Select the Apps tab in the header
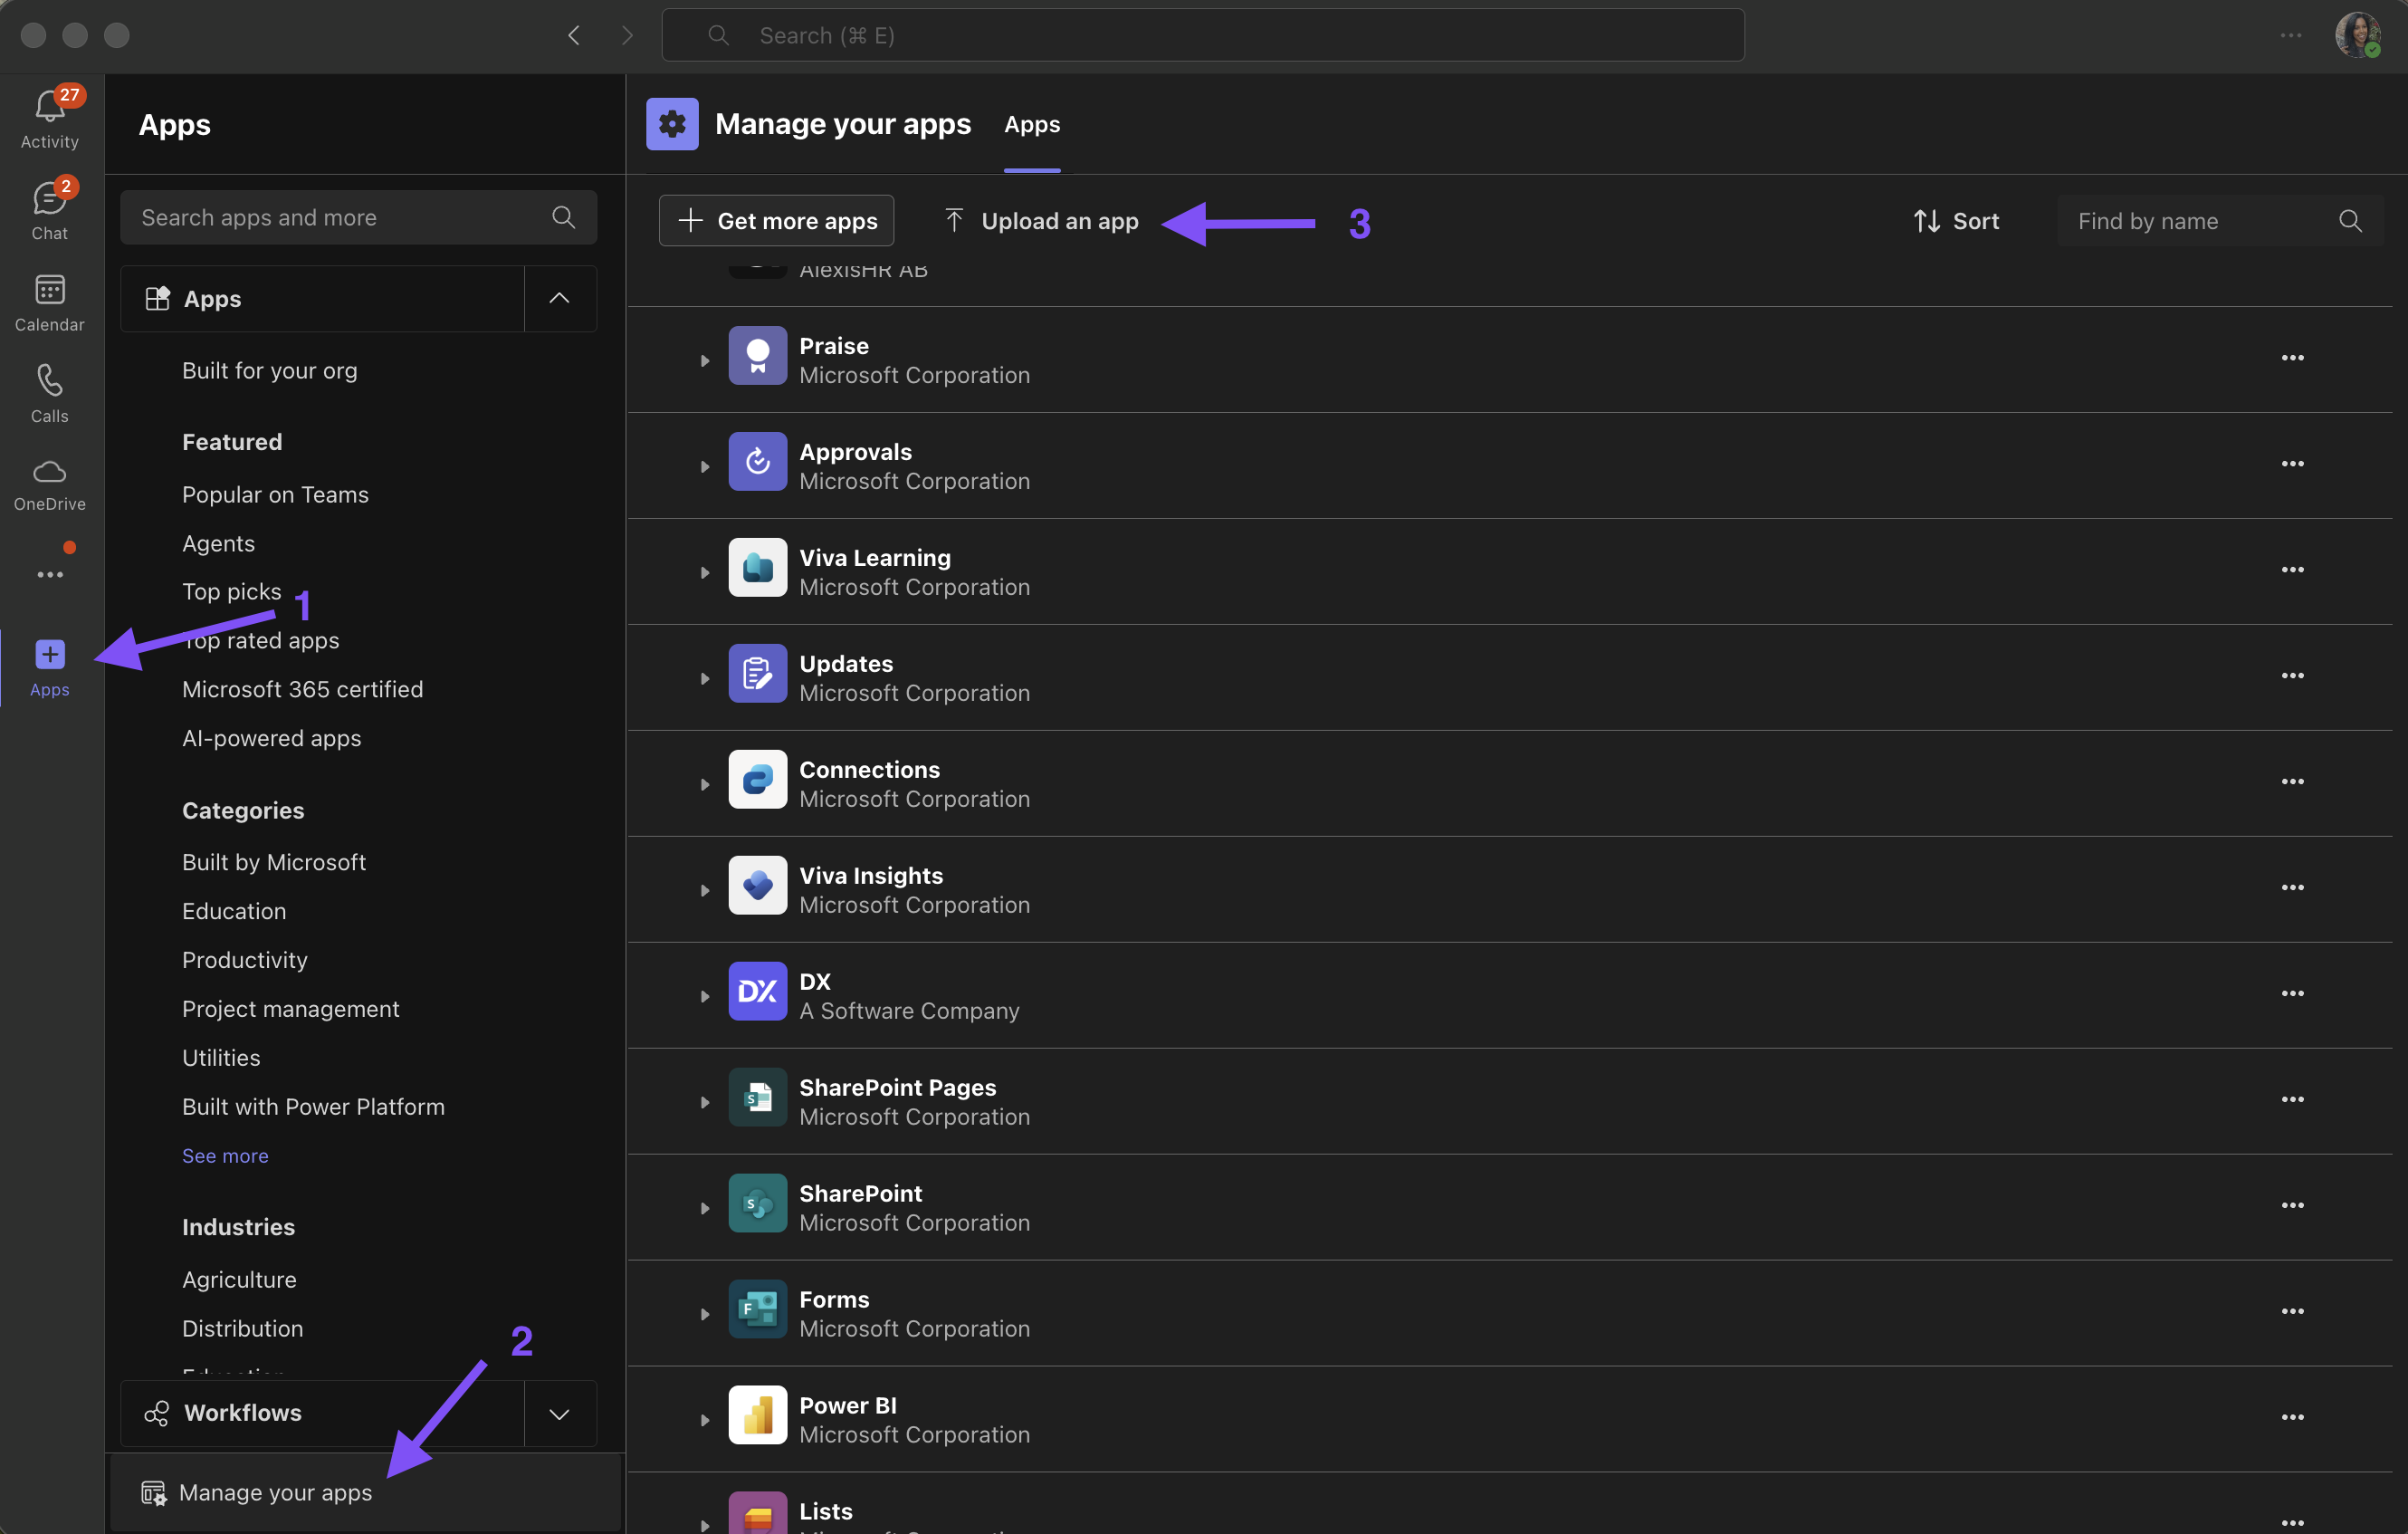The image size is (2408, 1534). 1031,125
